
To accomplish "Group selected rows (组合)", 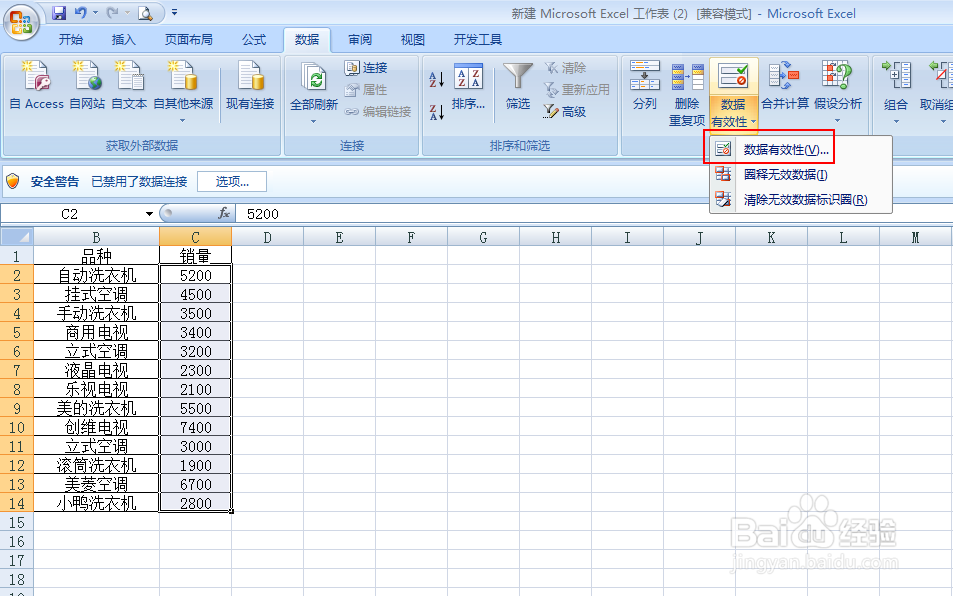I will (895, 86).
